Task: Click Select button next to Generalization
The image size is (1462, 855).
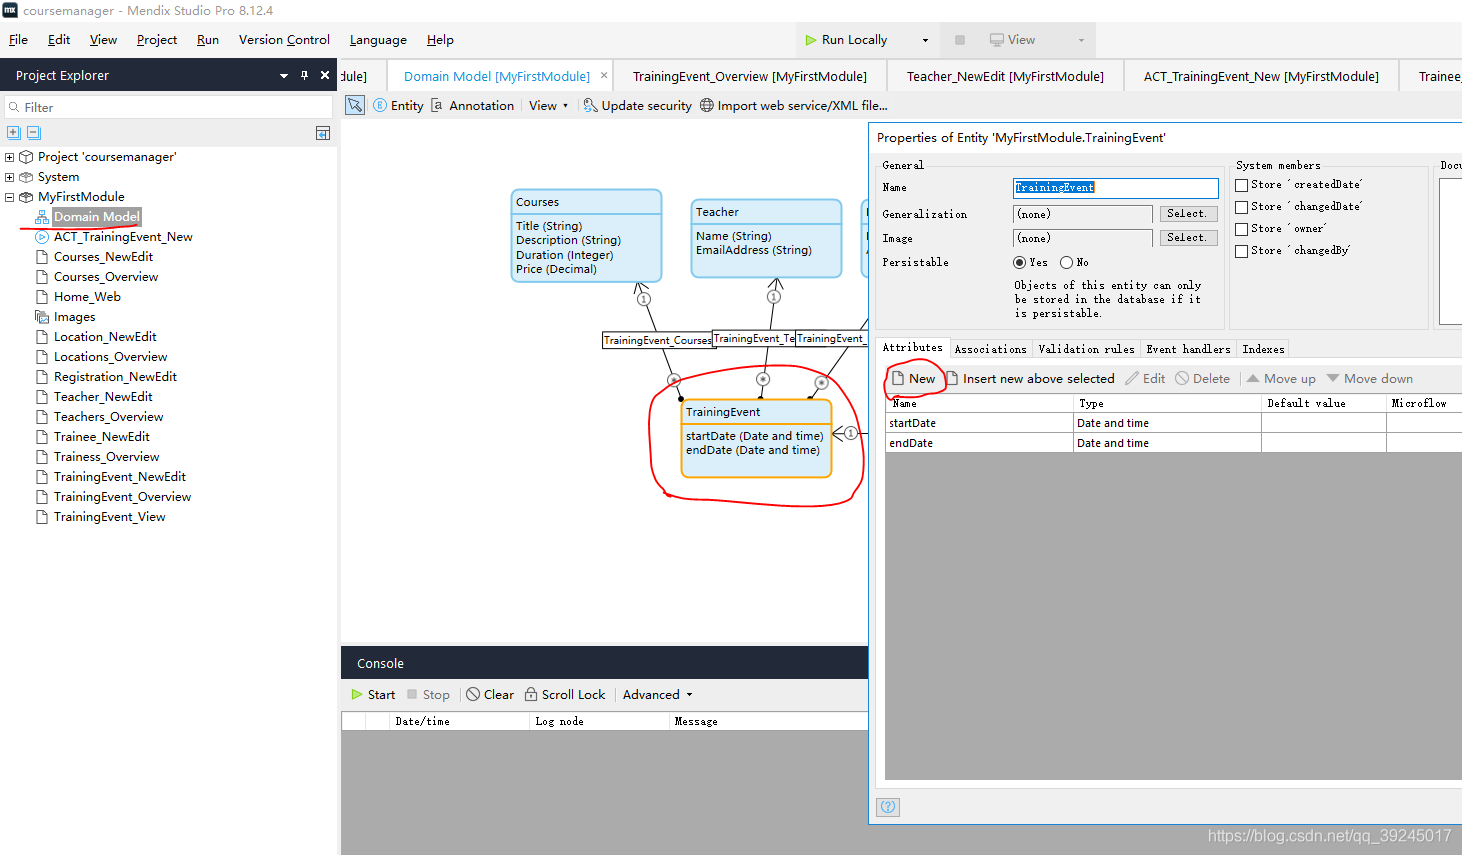Action: pos(1187,214)
